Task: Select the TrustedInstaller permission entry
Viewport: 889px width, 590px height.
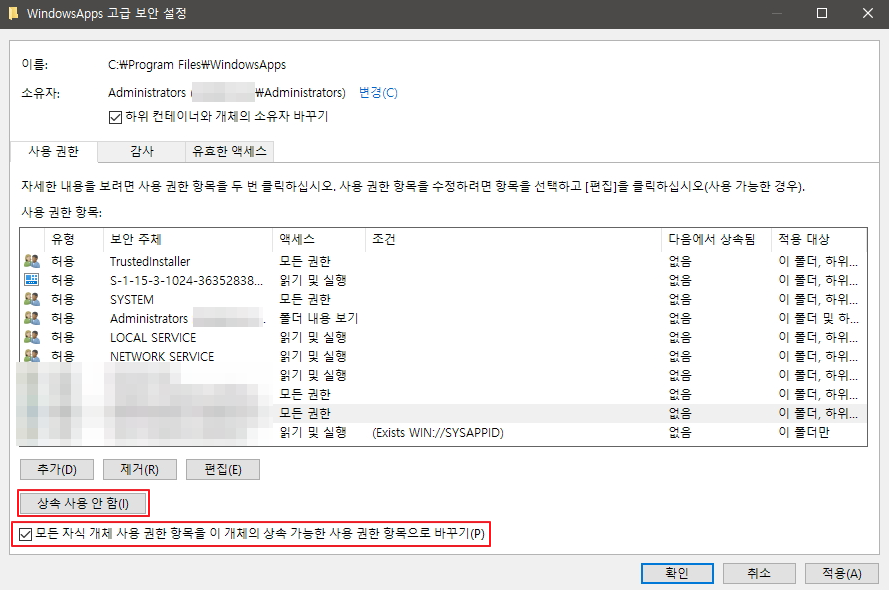Action: 443,261
